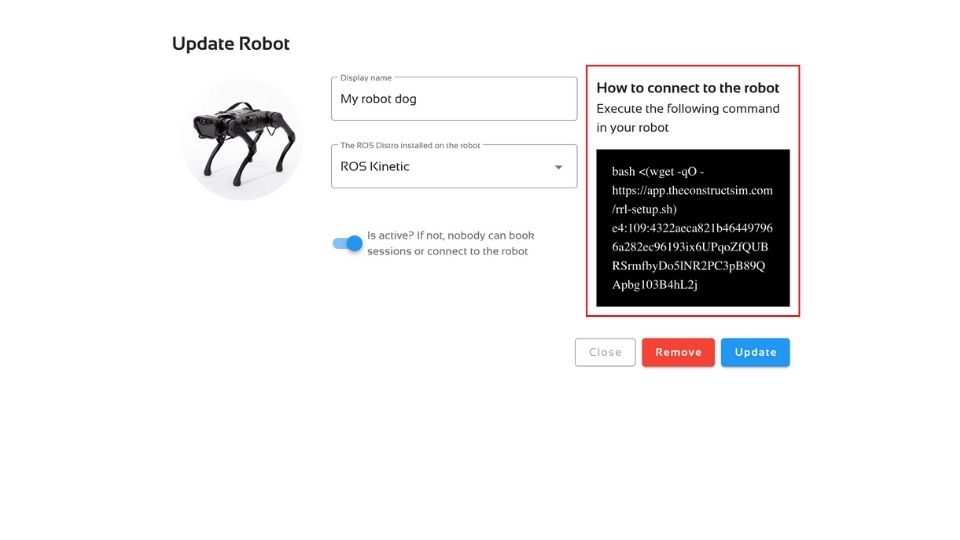Click 'Execute the following command' text
The image size is (960, 540).
(x=688, y=109)
